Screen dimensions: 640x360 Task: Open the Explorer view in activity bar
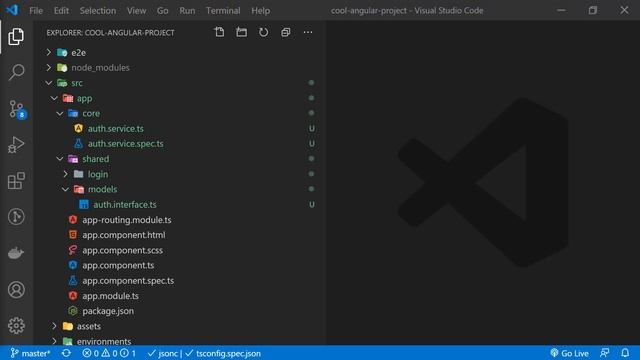coord(16,37)
